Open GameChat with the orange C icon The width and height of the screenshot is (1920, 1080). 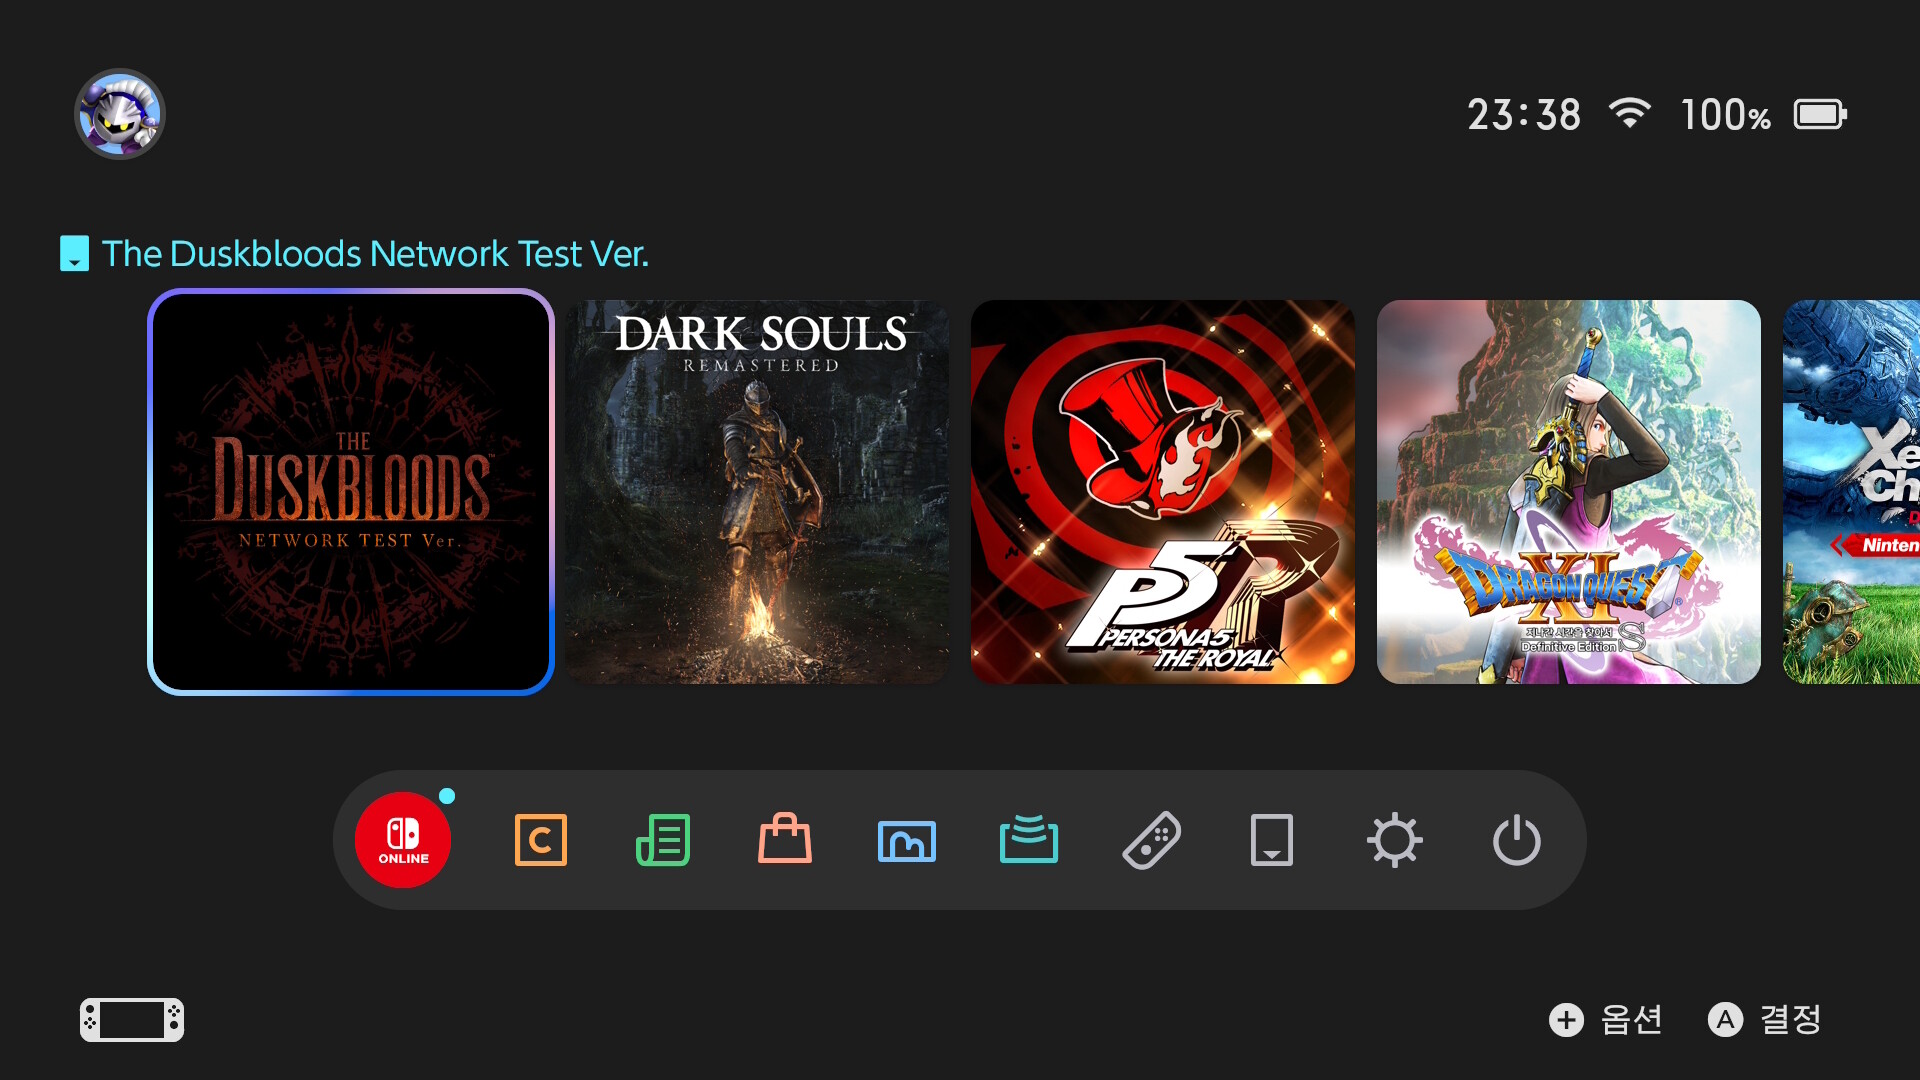(541, 840)
